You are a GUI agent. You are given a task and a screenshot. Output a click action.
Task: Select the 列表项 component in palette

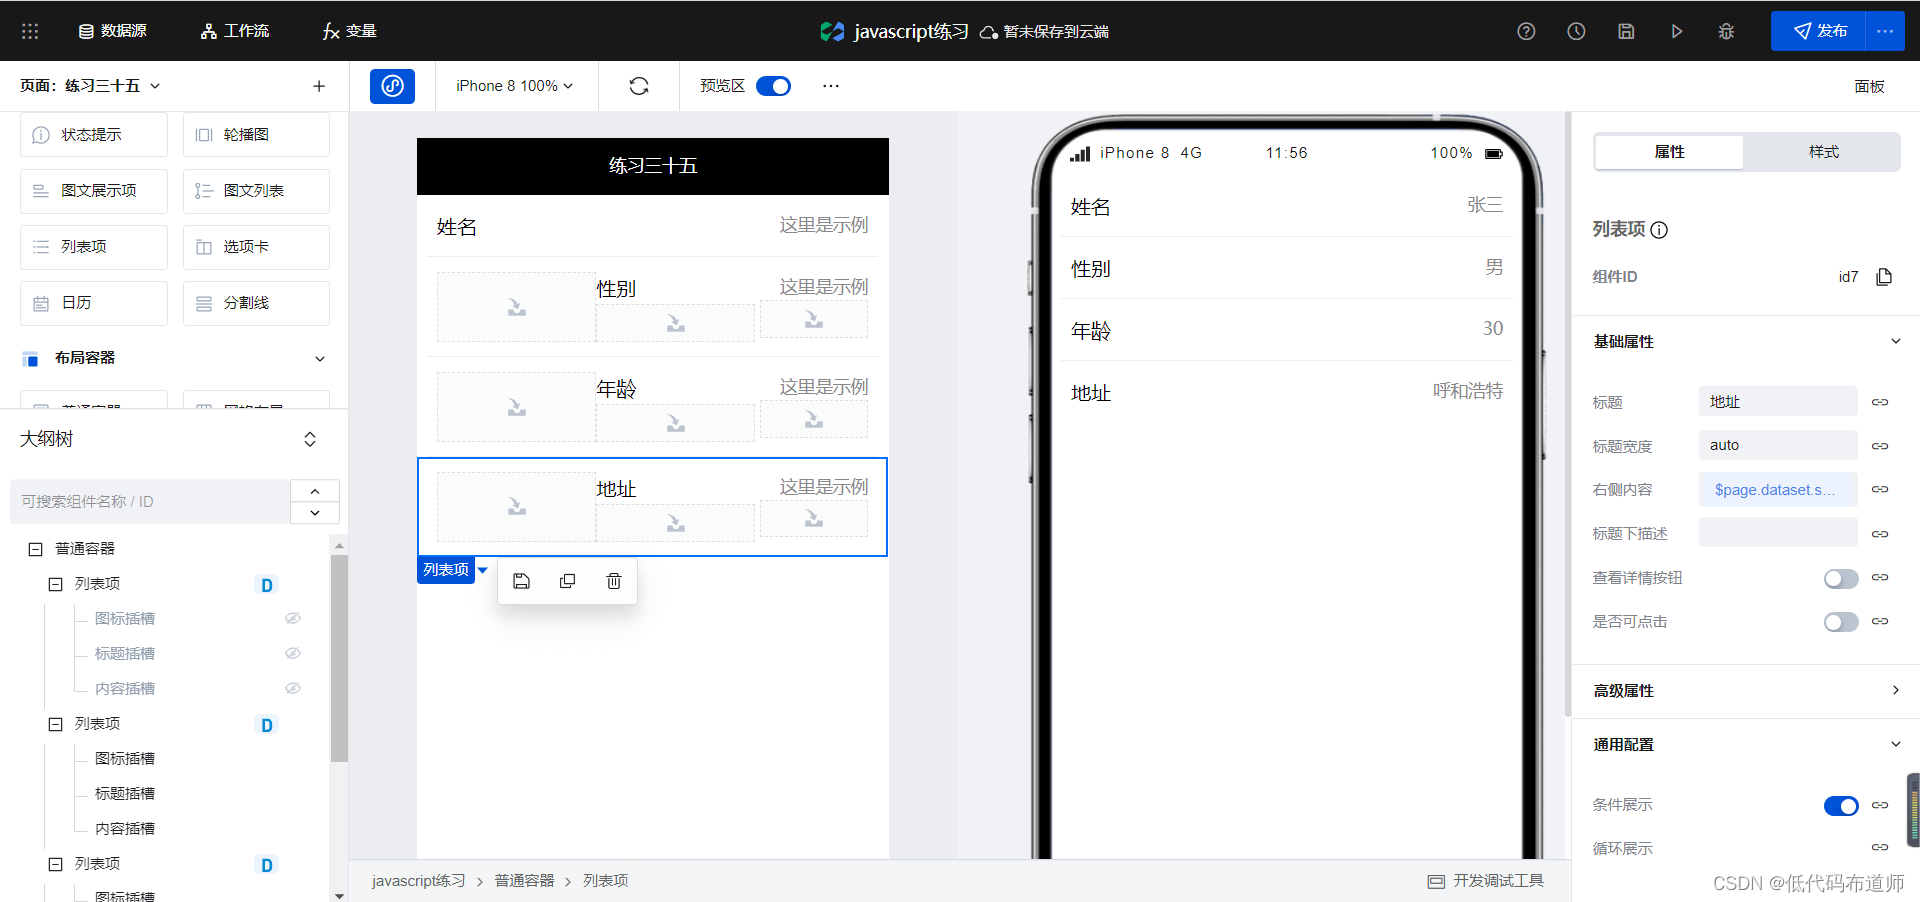click(x=94, y=246)
